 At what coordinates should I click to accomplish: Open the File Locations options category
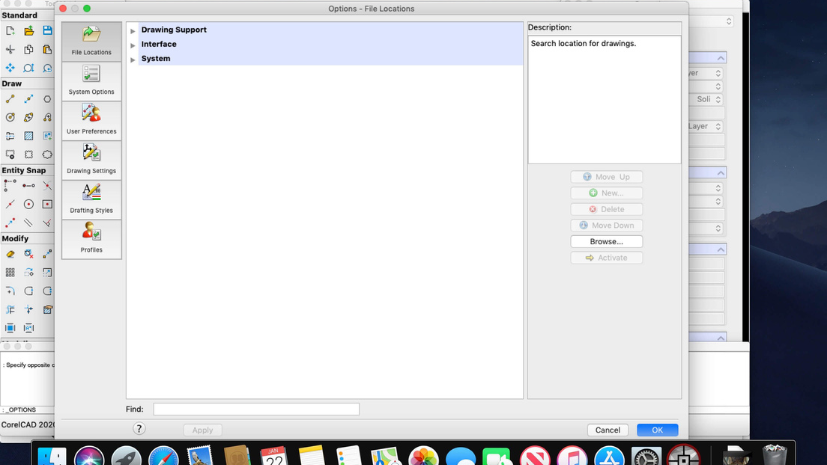(x=91, y=41)
